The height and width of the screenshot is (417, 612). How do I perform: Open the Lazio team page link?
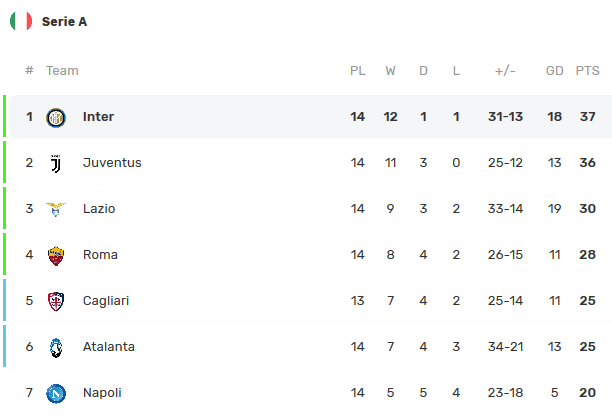pos(99,209)
